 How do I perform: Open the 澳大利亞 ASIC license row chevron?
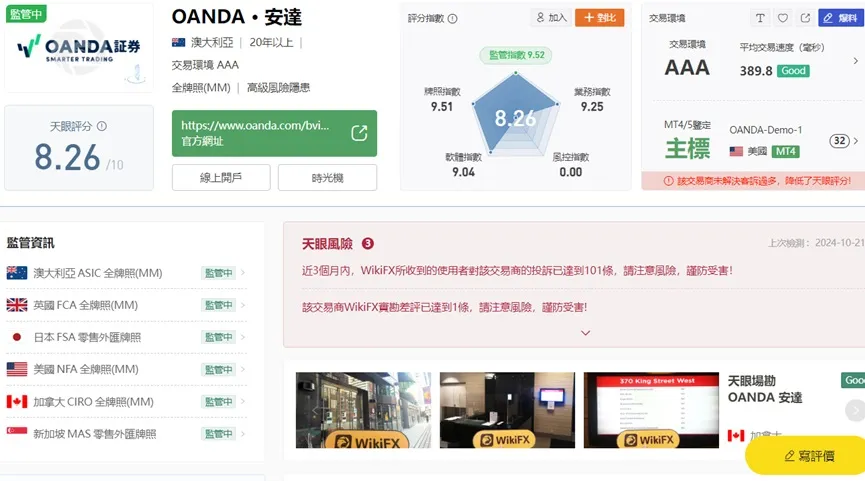pyautogui.click(x=243, y=272)
